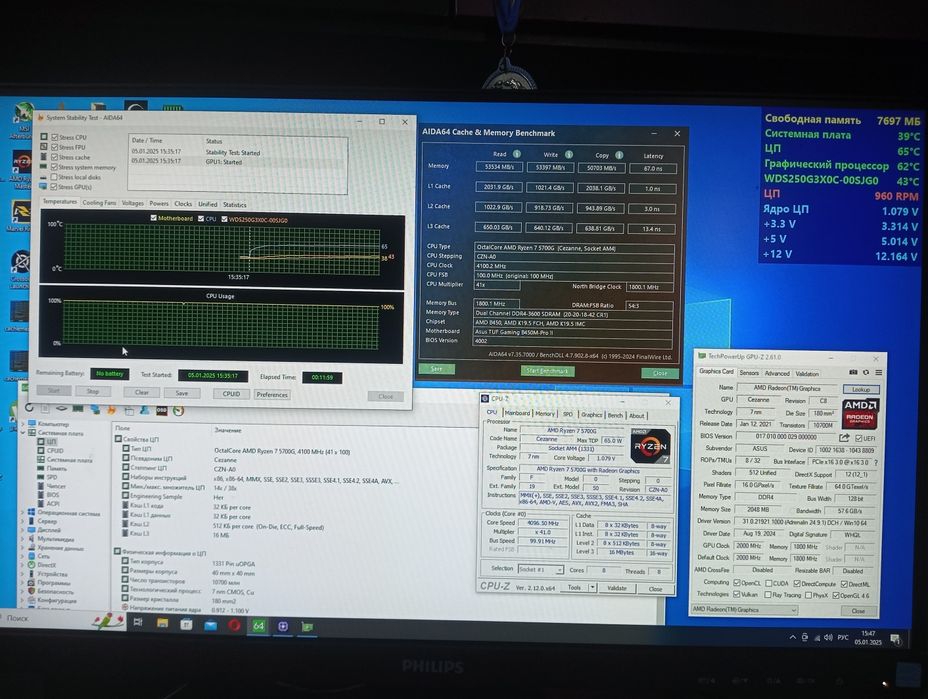The width and height of the screenshot is (928, 699).
Task: Click AIDA64 main window refresh toolbar icon
Action: pyautogui.click(x=29, y=408)
